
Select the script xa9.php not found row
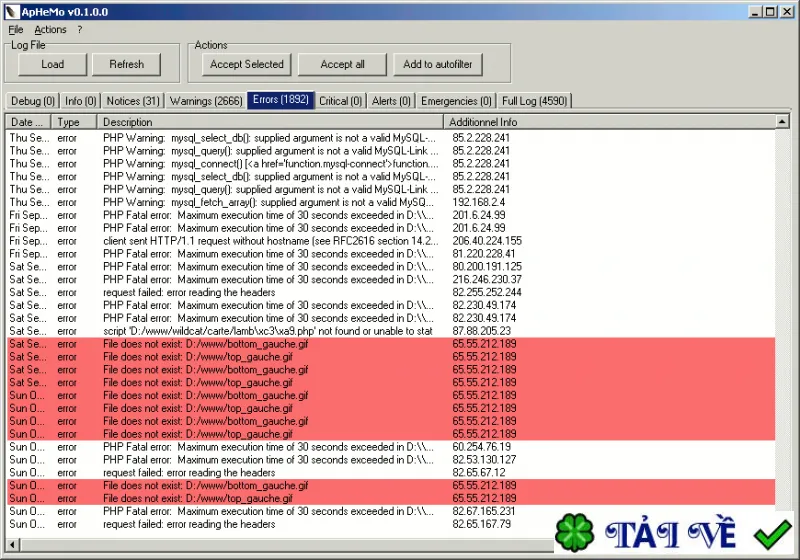[x=391, y=331]
